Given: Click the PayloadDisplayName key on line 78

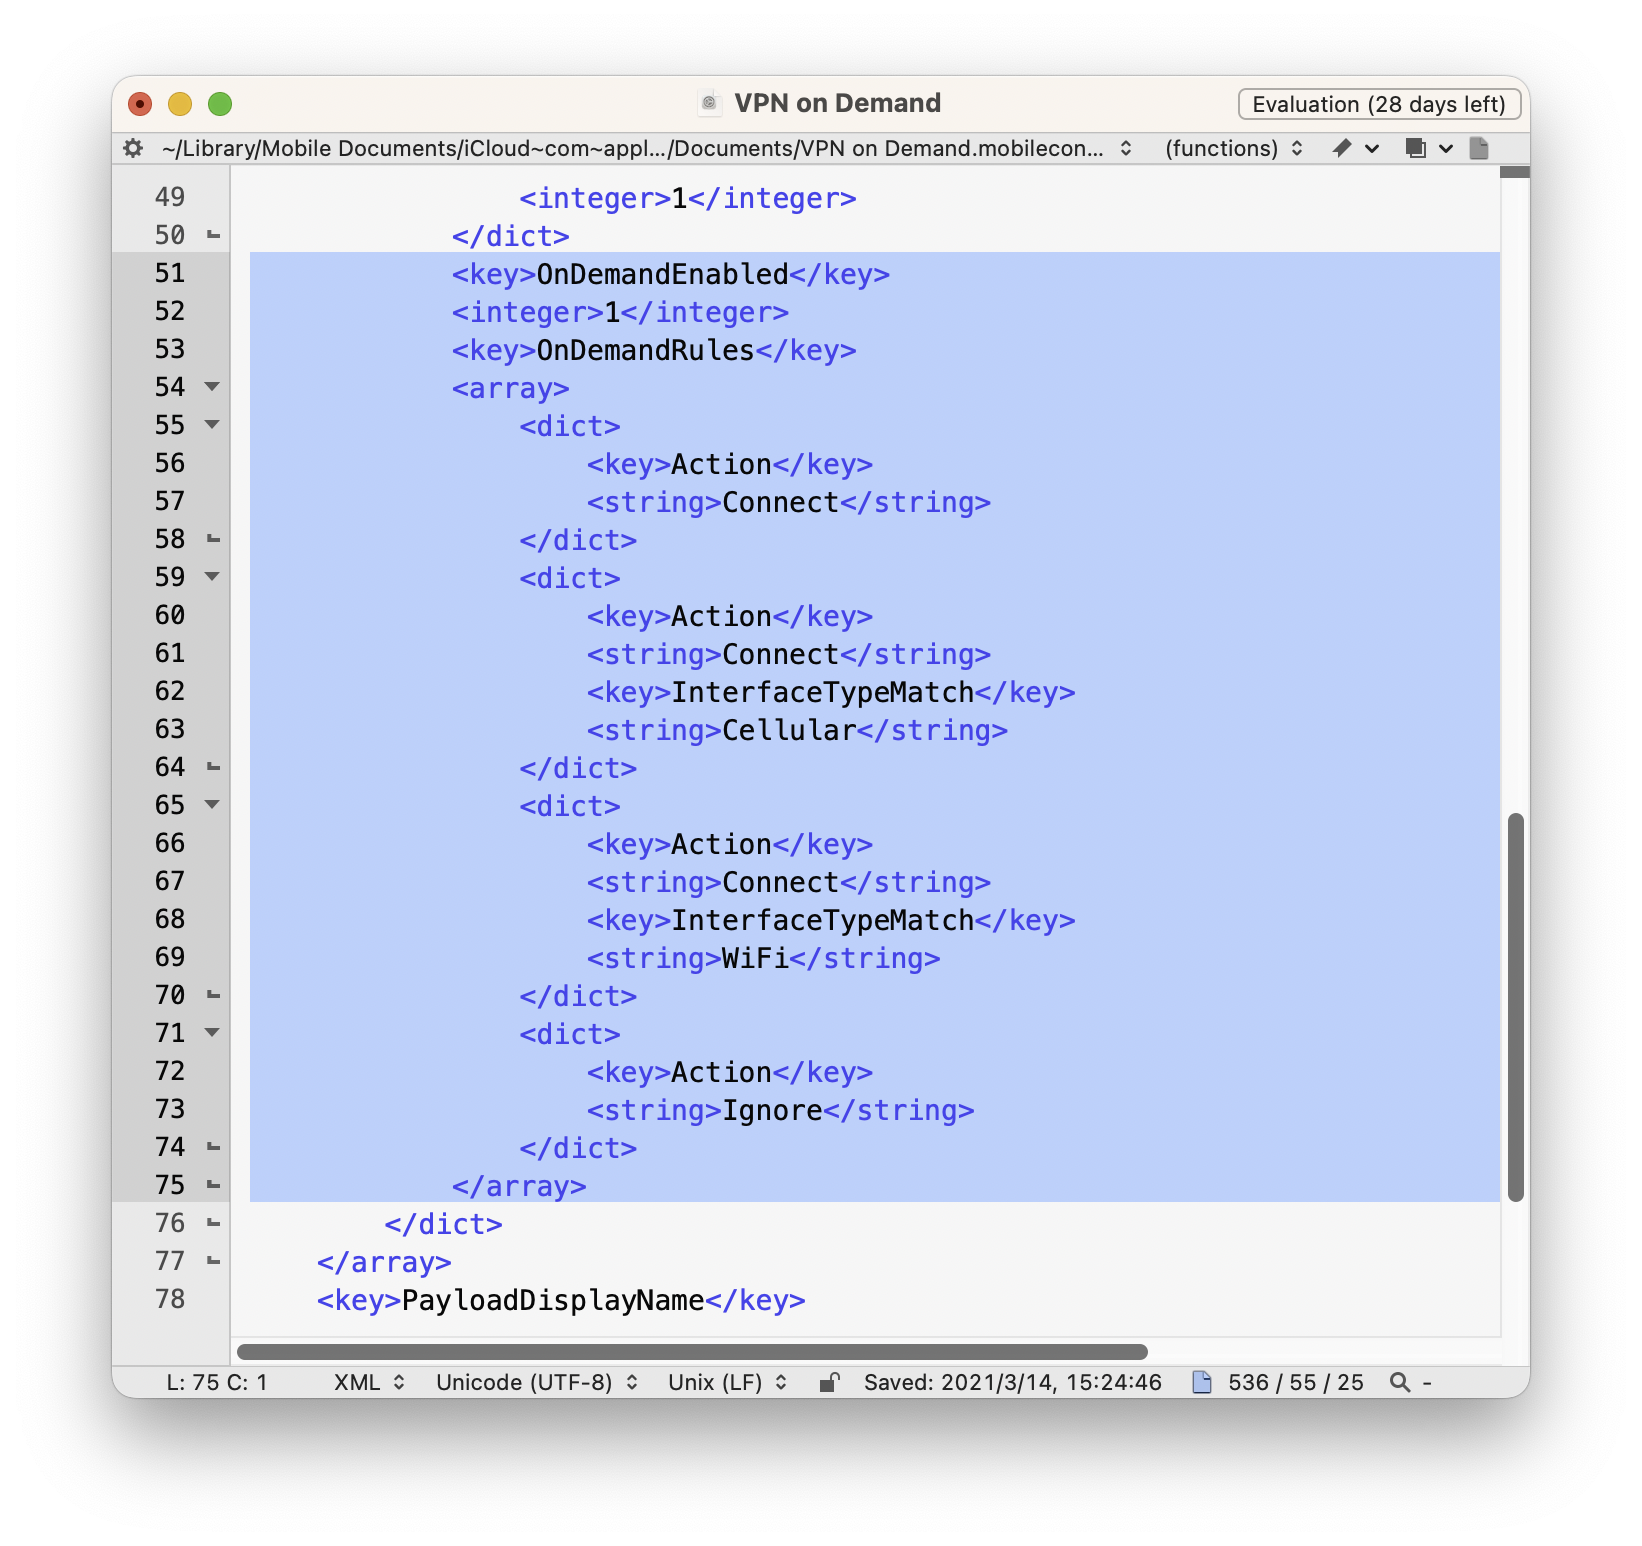Looking at the screenshot, I should [x=553, y=1300].
